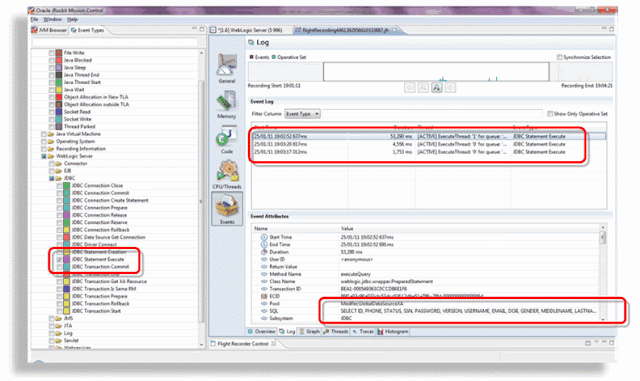
Task: Check the JDBC Transaction Commit checkbox
Action: [60, 267]
